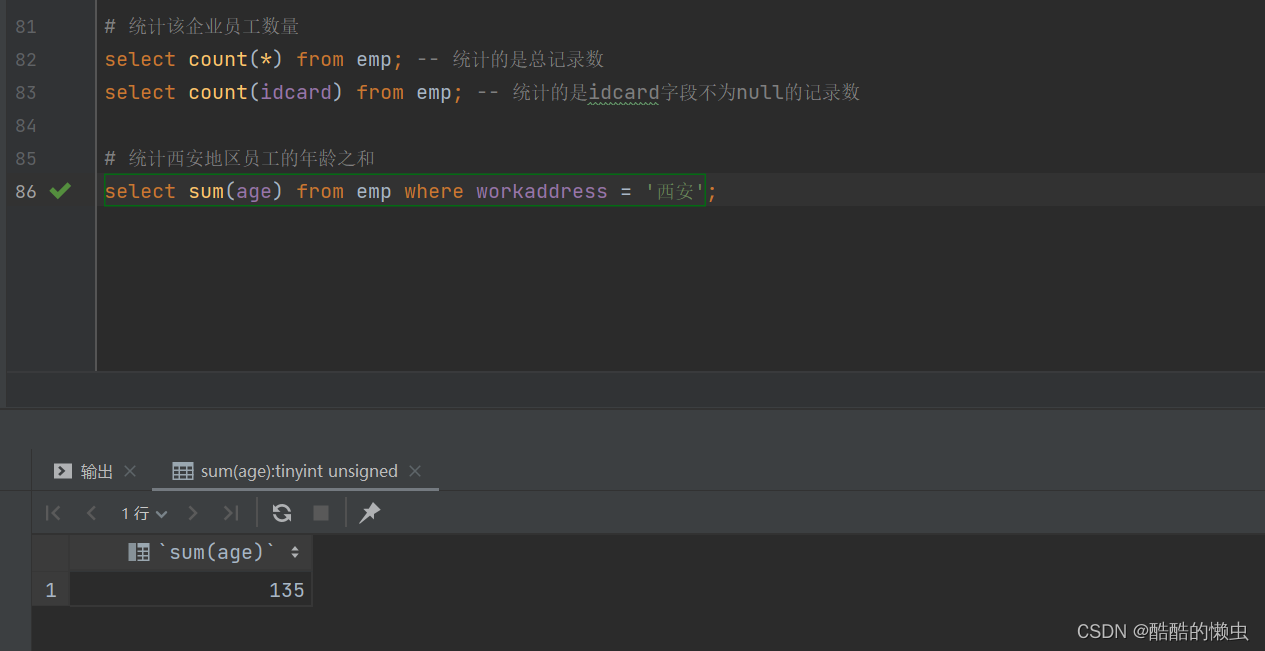1265x651 pixels.
Task: Go to previous page of results
Action: (x=91, y=513)
